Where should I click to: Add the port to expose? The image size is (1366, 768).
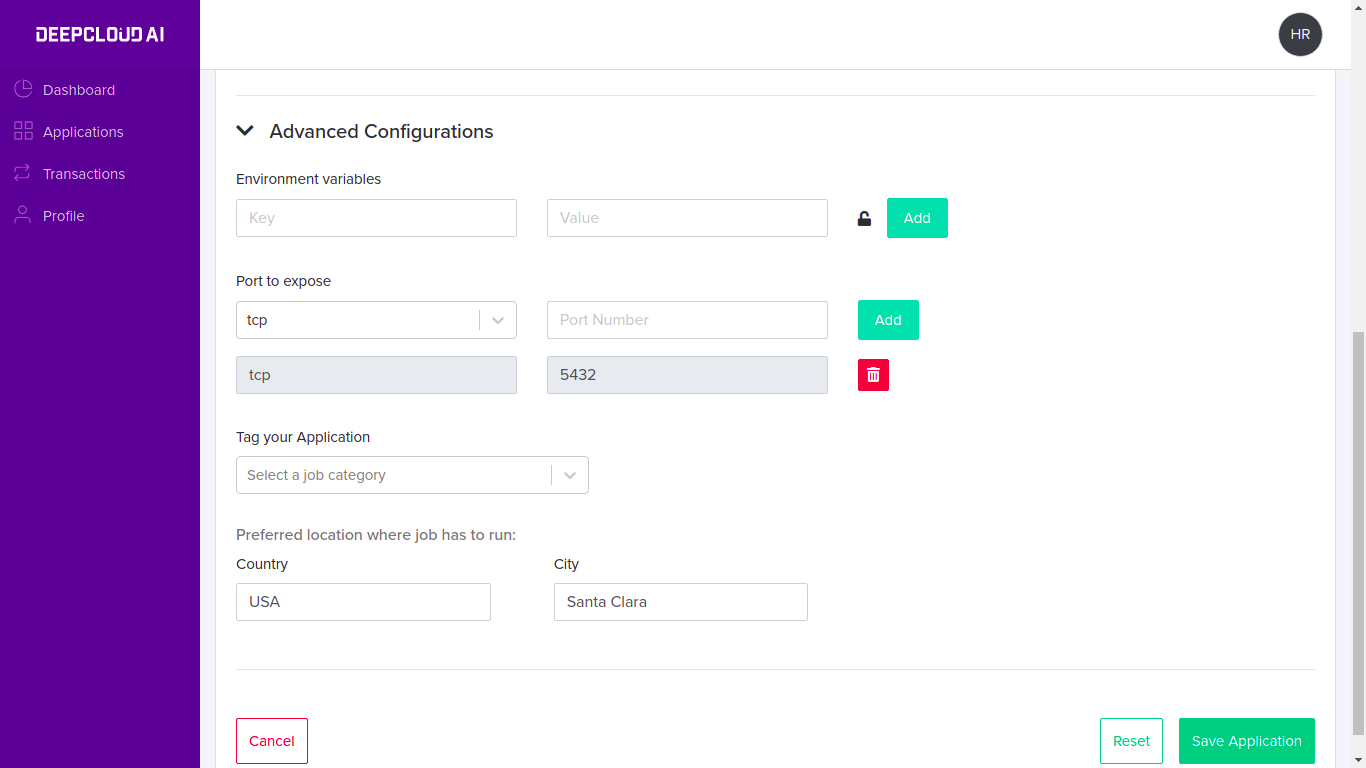coord(888,320)
